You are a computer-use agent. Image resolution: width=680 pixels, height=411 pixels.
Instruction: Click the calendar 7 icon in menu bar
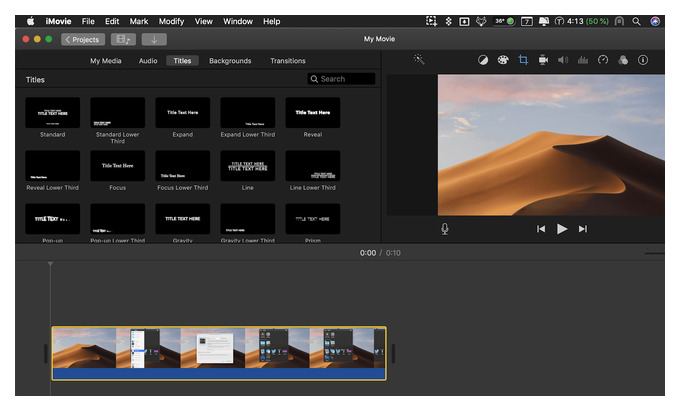[x=526, y=21]
